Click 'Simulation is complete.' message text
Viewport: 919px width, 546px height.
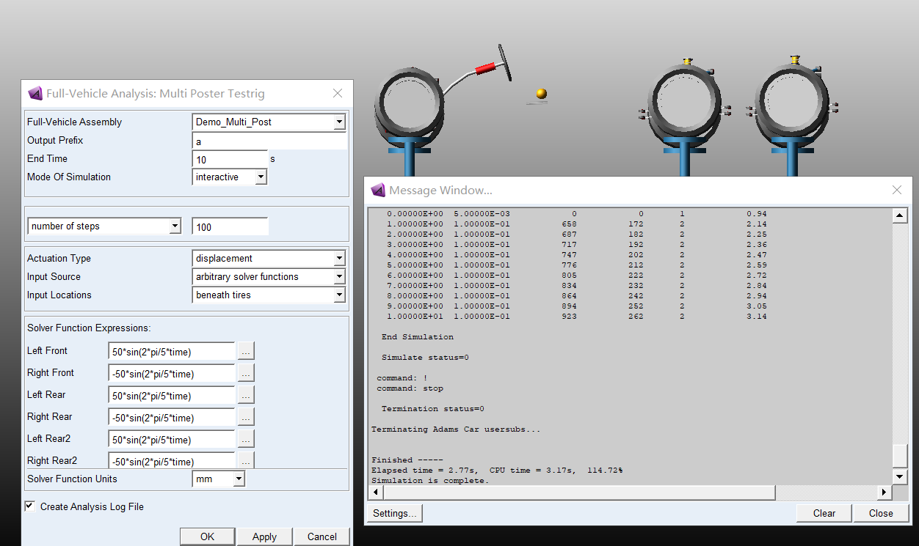[x=430, y=480]
